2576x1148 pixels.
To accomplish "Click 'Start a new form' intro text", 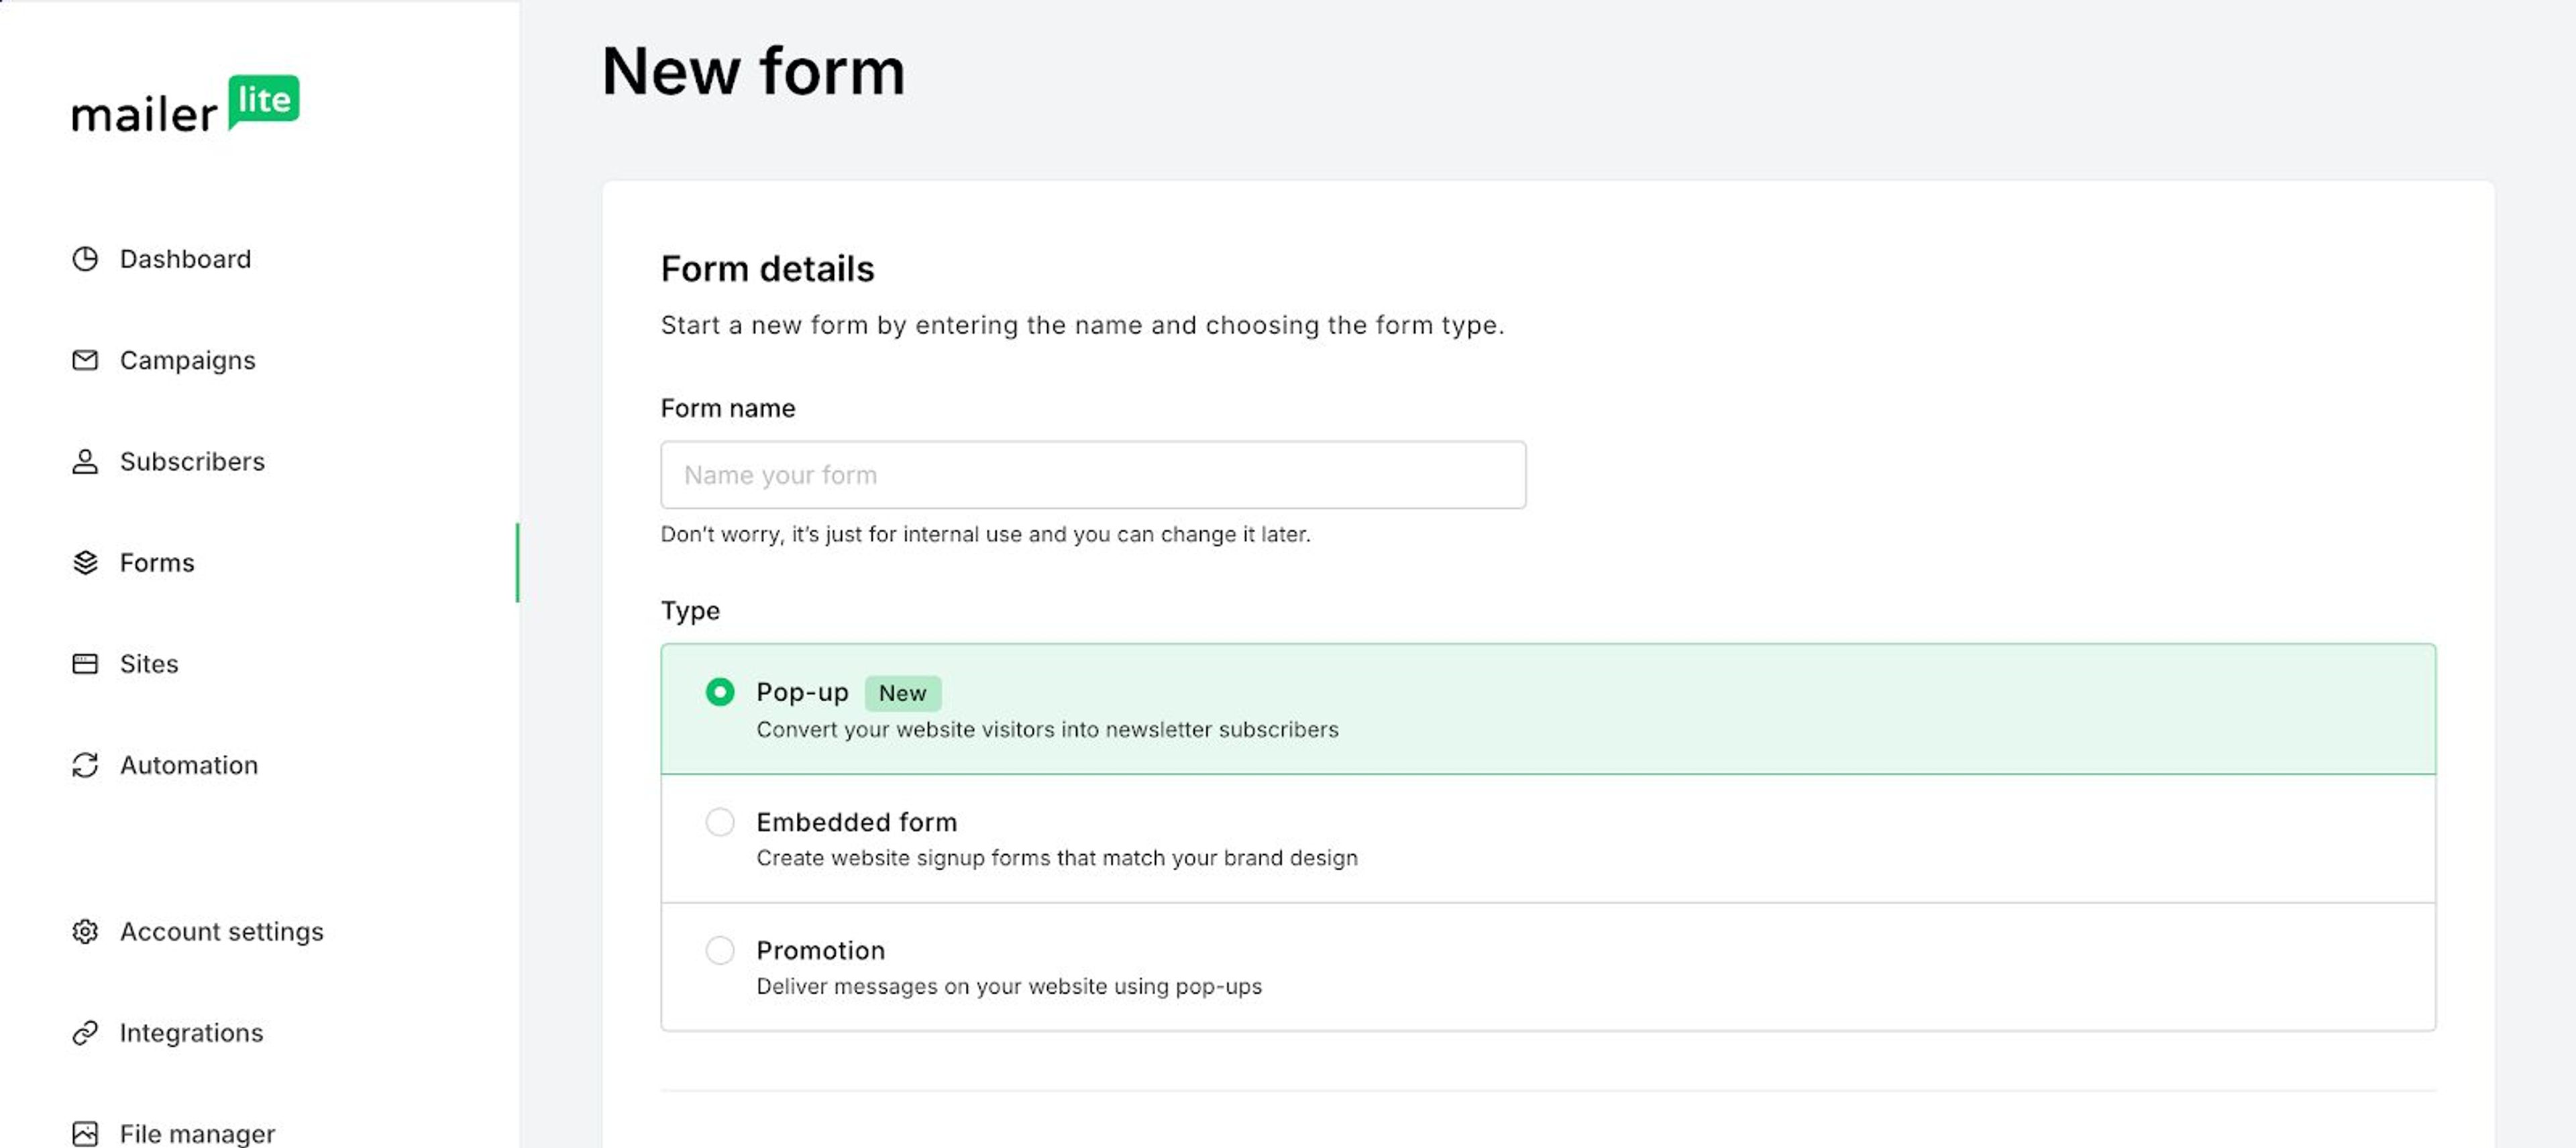I will pos(1082,325).
